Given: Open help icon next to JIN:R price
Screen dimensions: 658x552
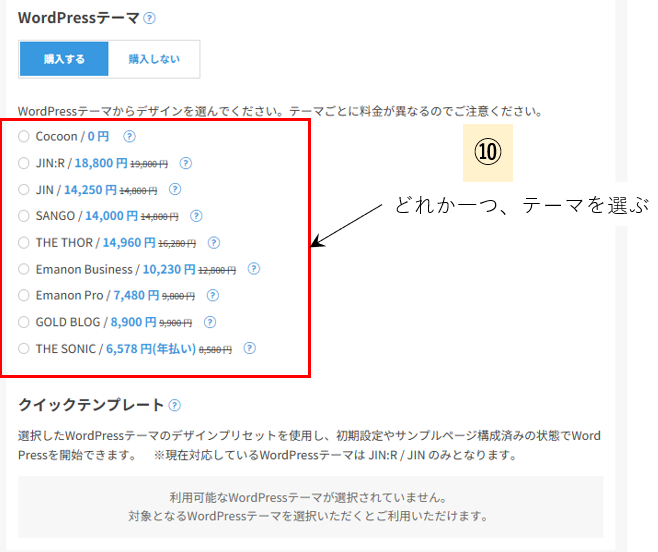Looking at the screenshot, I should coord(185,163).
